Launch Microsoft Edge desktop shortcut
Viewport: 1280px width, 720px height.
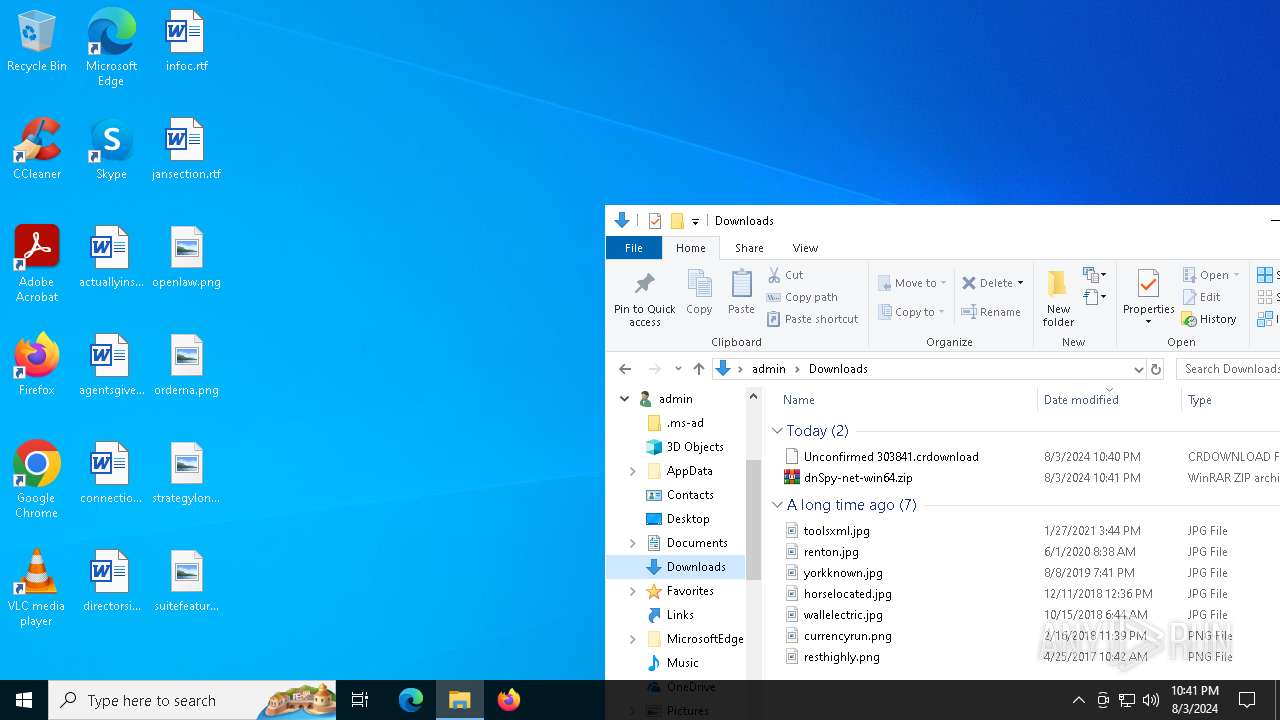[x=111, y=48]
